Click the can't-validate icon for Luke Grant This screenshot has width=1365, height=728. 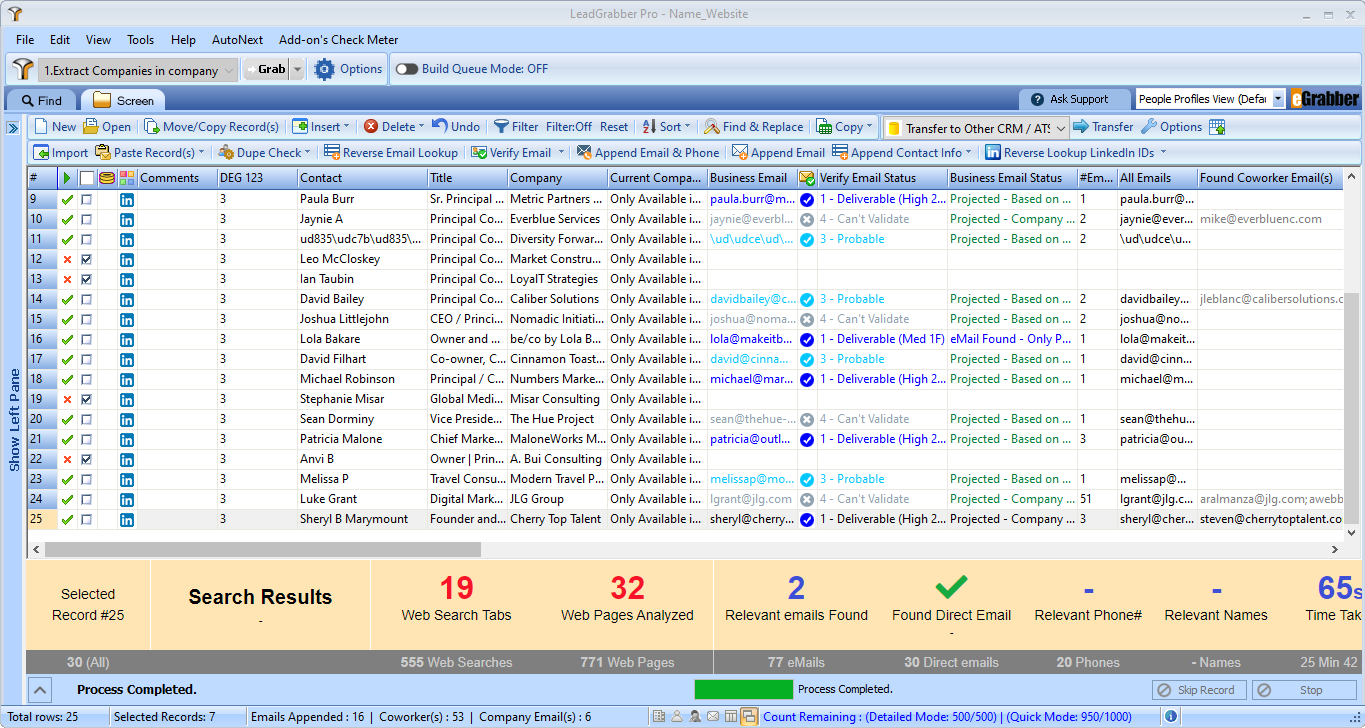[807, 499]
